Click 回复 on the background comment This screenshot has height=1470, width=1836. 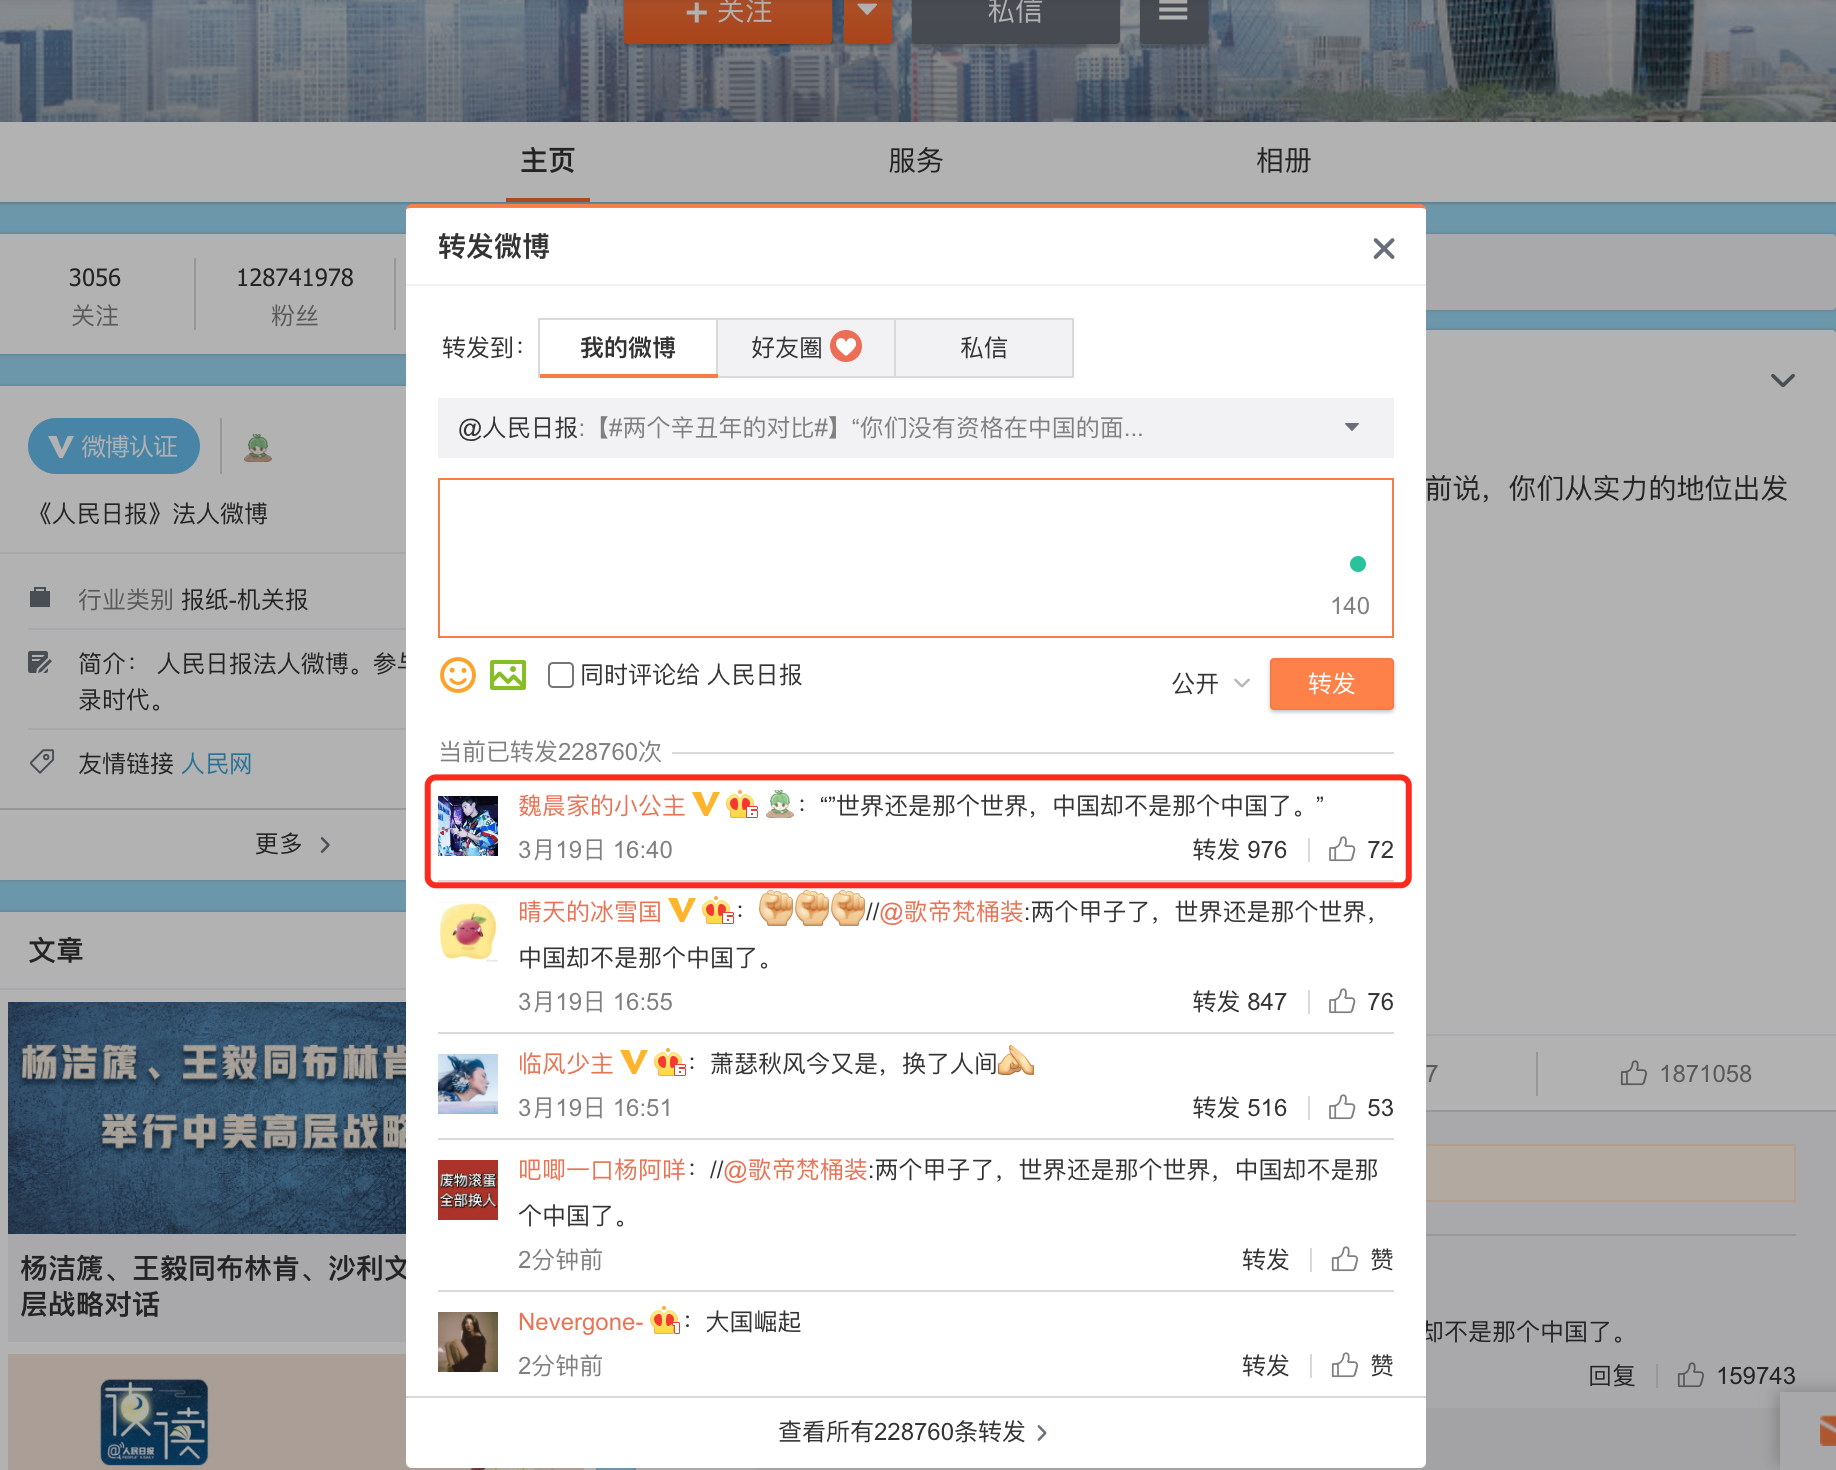point(1611,1375)
